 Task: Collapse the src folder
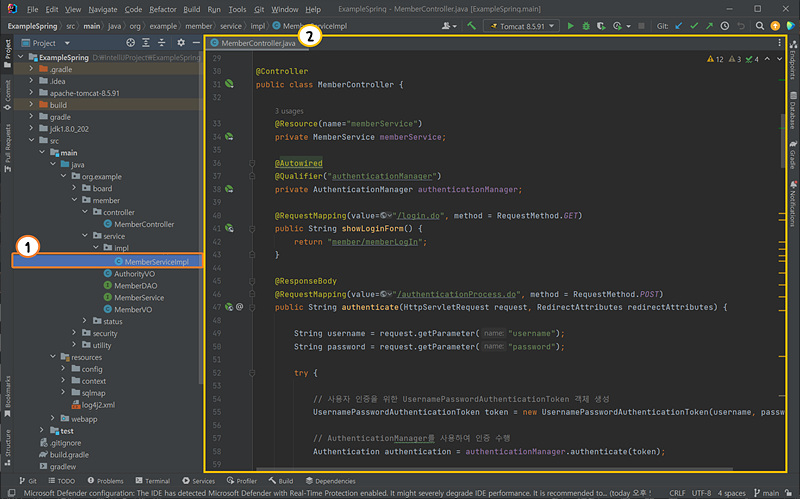point(32,140)
